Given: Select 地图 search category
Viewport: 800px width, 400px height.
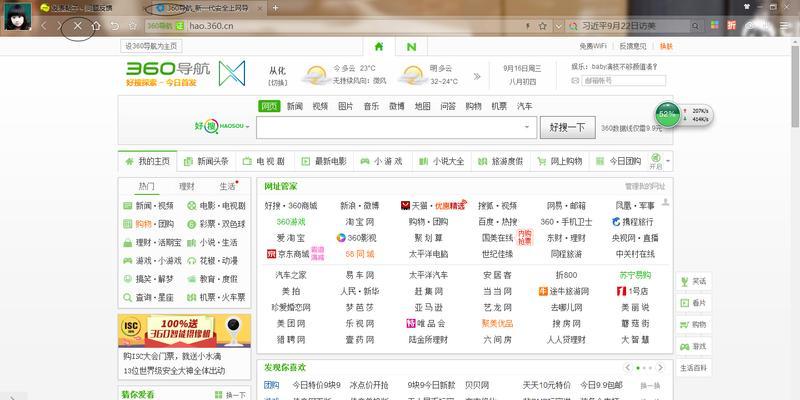Looking at the screenshot, I should pyautogui.click(x=422, y=106).
